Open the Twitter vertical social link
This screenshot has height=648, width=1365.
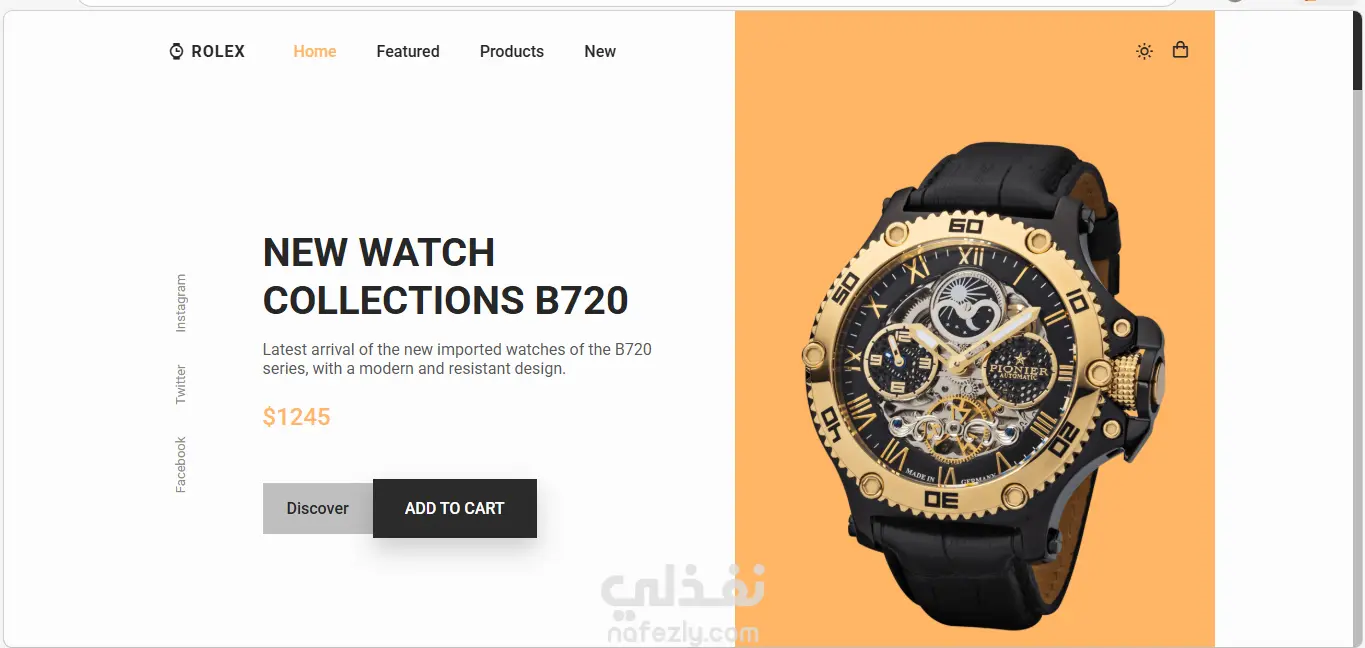click(x=181, y=384)
